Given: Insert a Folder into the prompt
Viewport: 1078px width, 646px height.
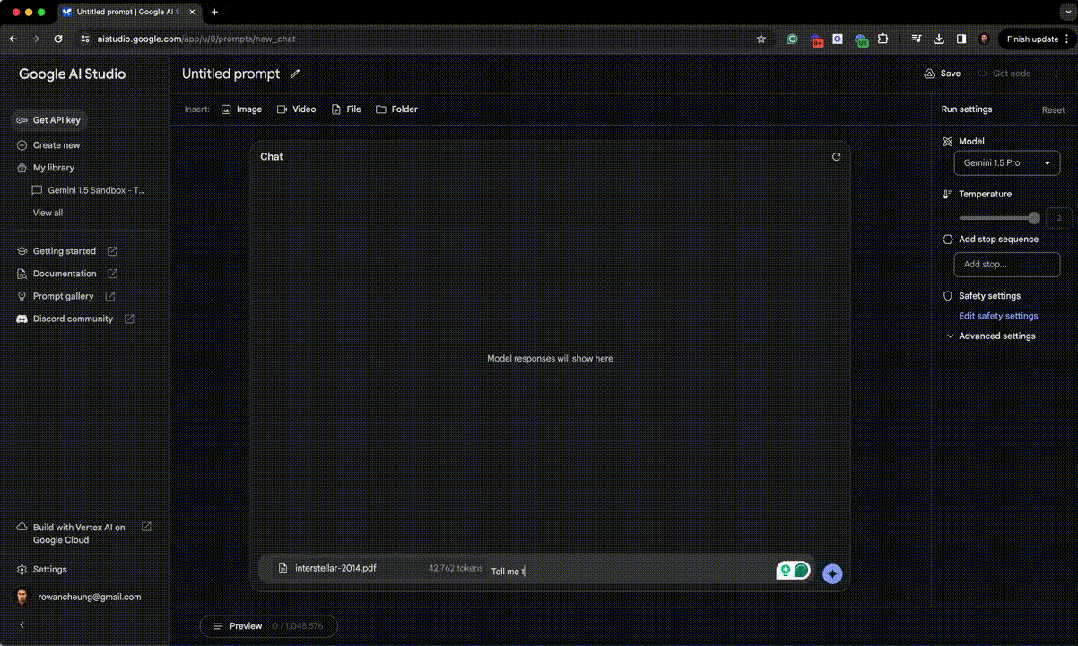Looking at the screenshot, I should pyautogui.click(x=397, y=109).
